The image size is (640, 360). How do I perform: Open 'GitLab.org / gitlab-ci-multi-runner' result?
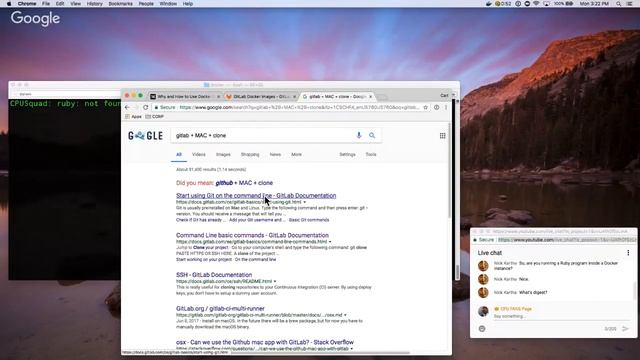(x=220, y=309)
